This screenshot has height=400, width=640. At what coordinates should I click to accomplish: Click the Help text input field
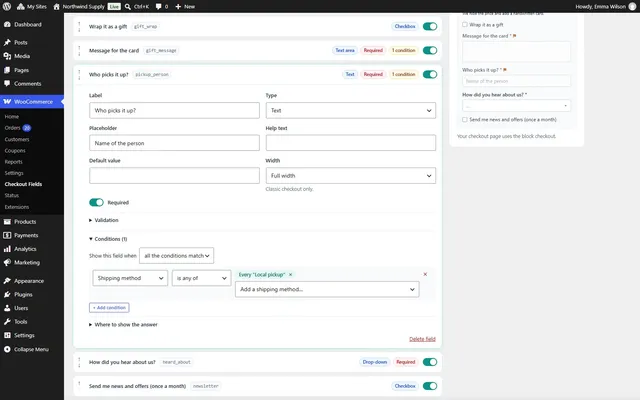coord(351,143)
